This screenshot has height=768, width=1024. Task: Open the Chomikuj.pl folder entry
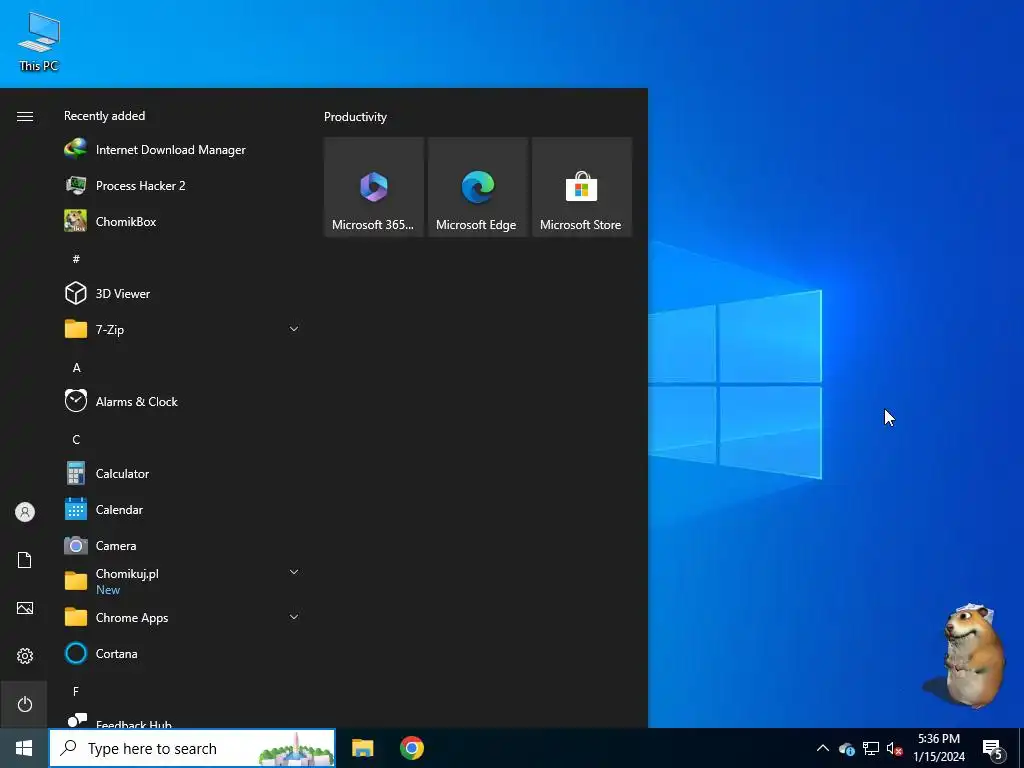[182, 581]
